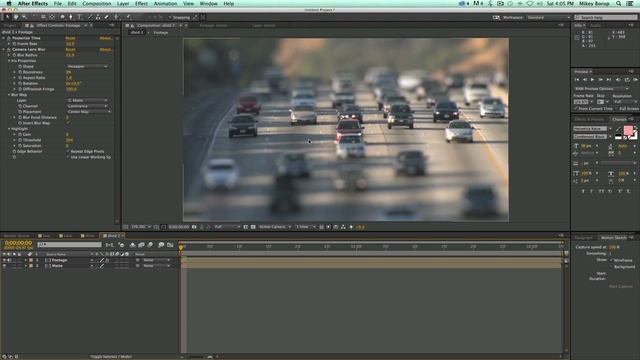640x360 pixels.
Task: Toggle Invert Blur Map checkbox
Action: point(68,123)
